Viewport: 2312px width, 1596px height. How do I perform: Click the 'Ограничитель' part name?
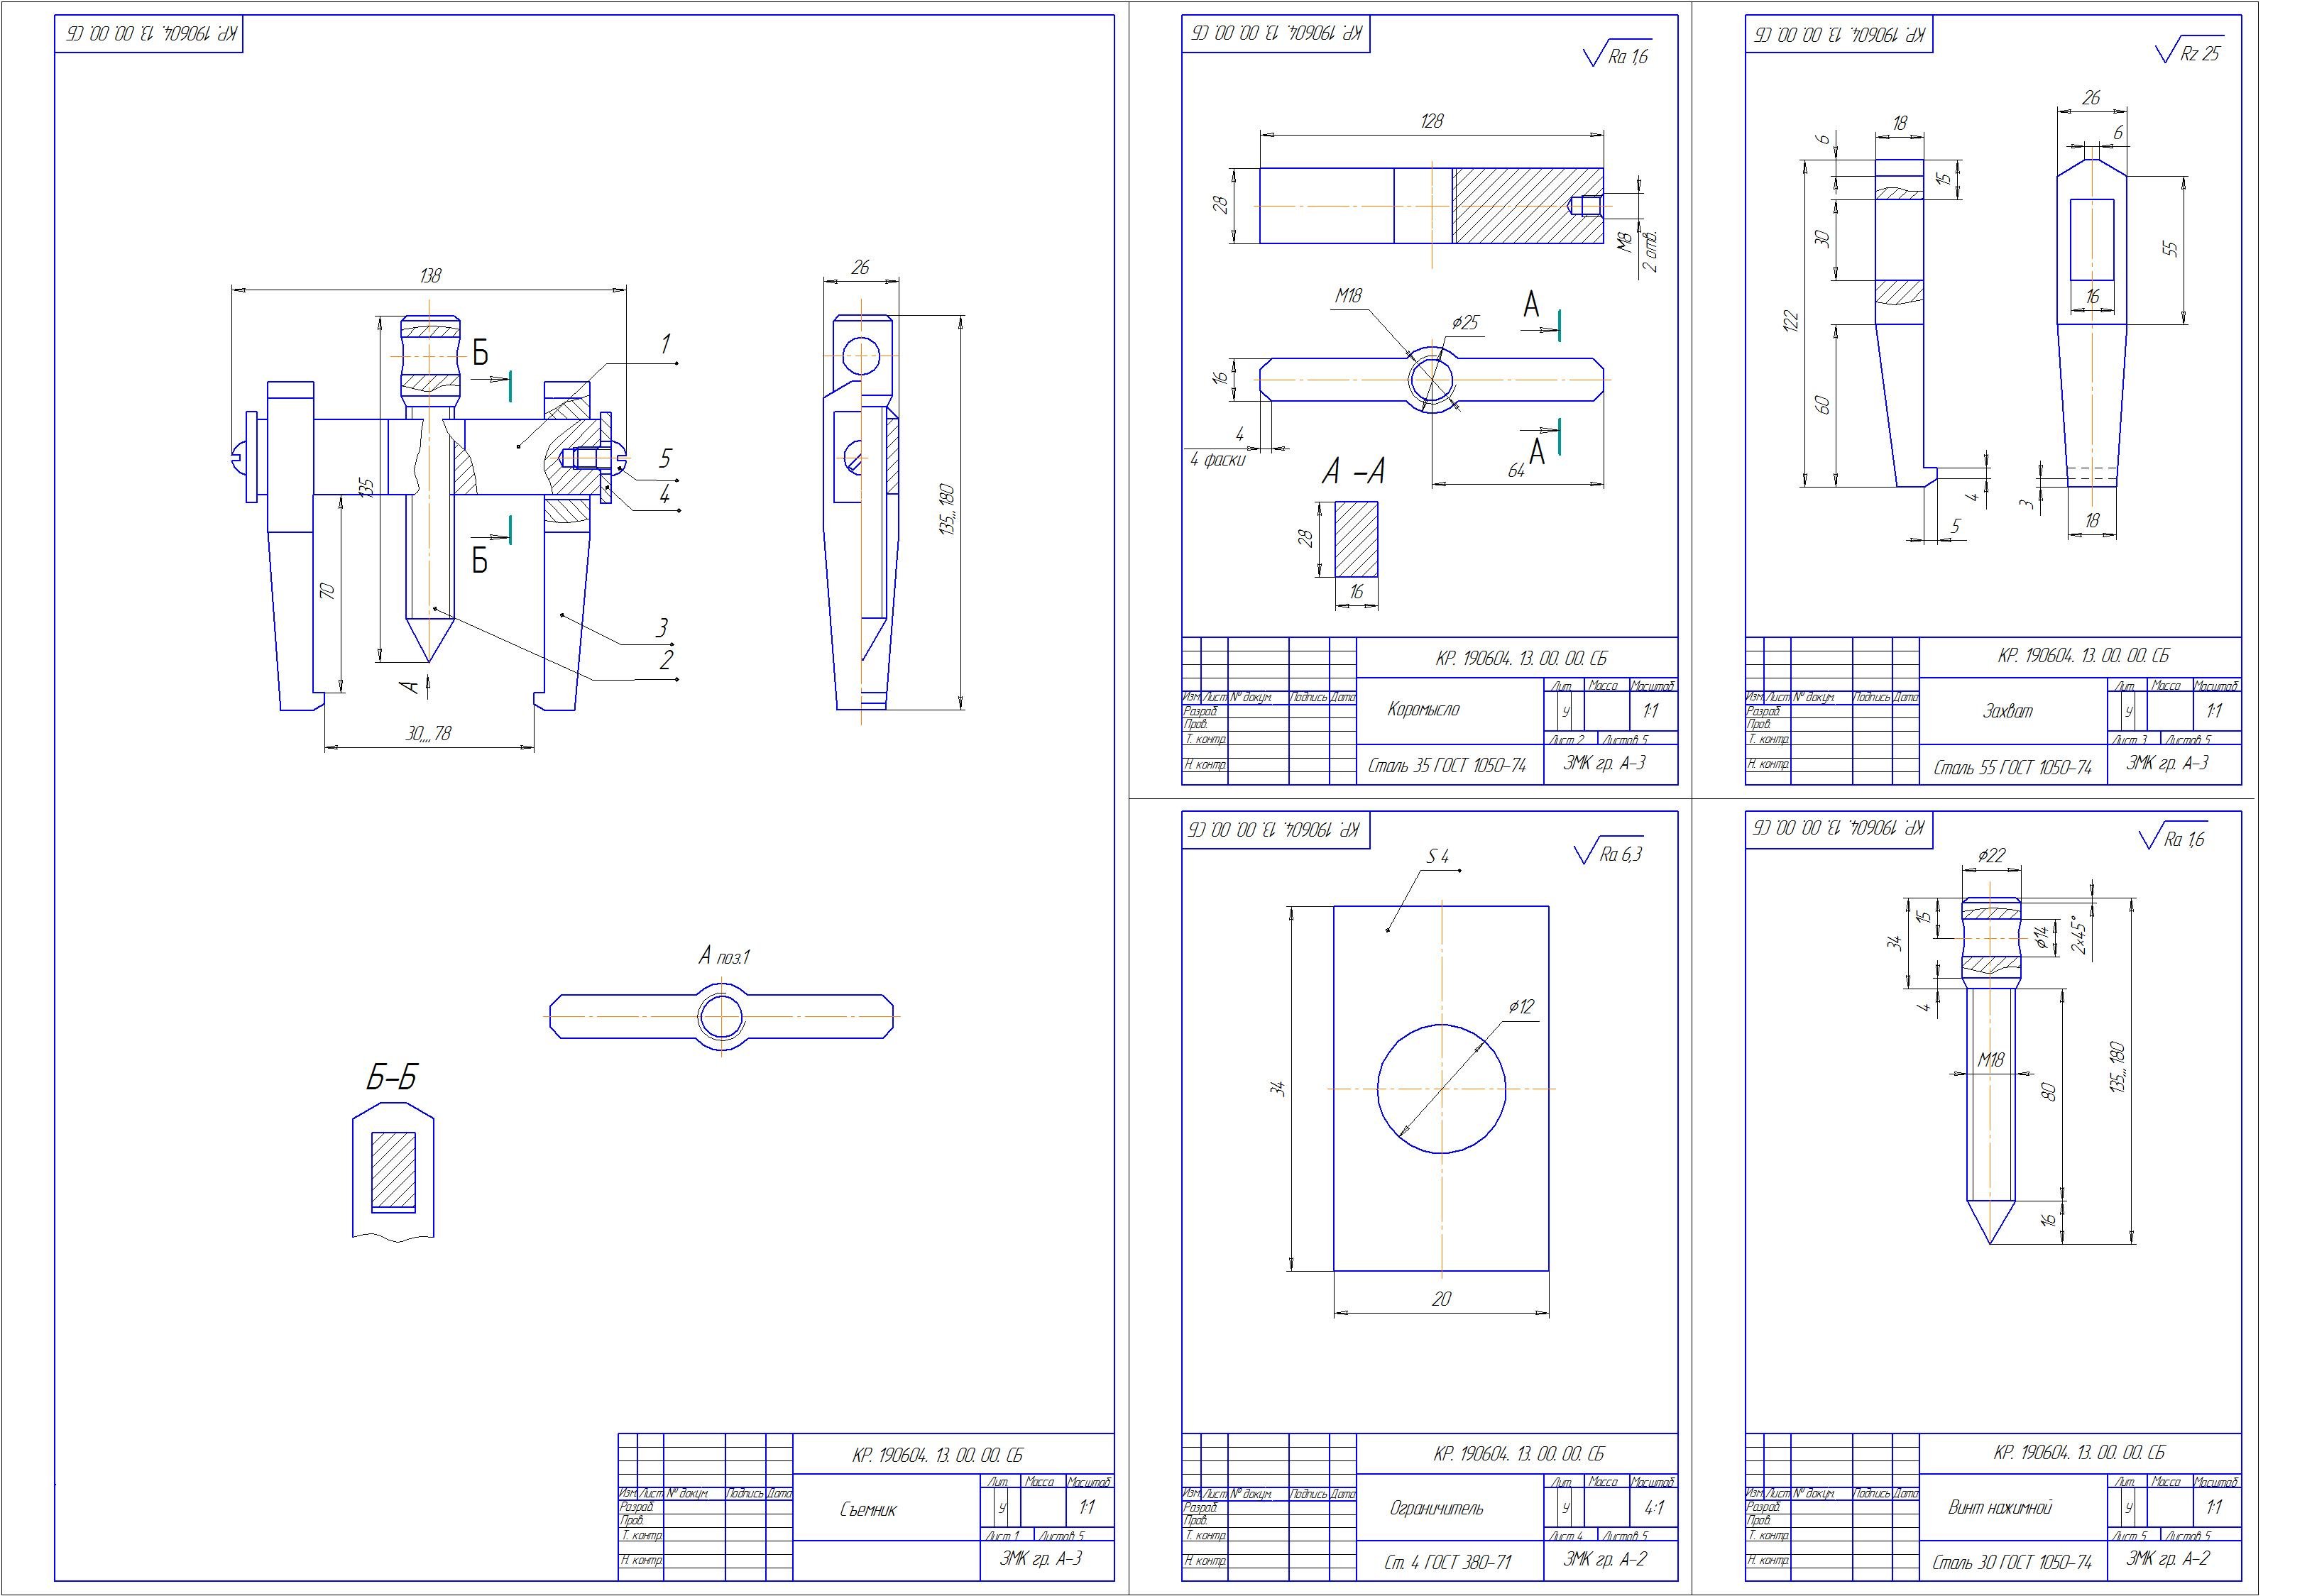(x=1436, y=1508)
